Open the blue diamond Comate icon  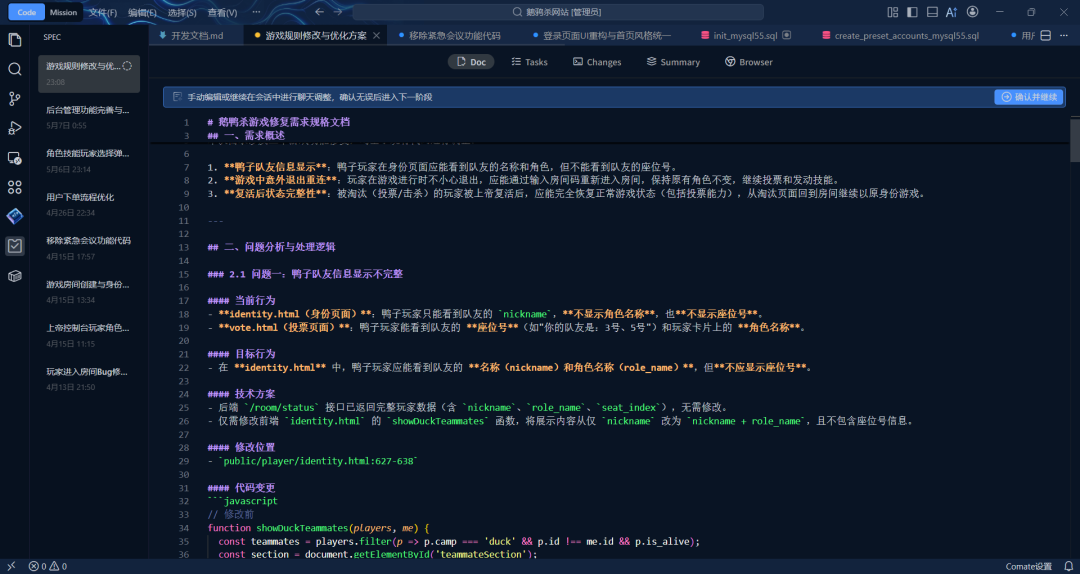tap(14, 216)
